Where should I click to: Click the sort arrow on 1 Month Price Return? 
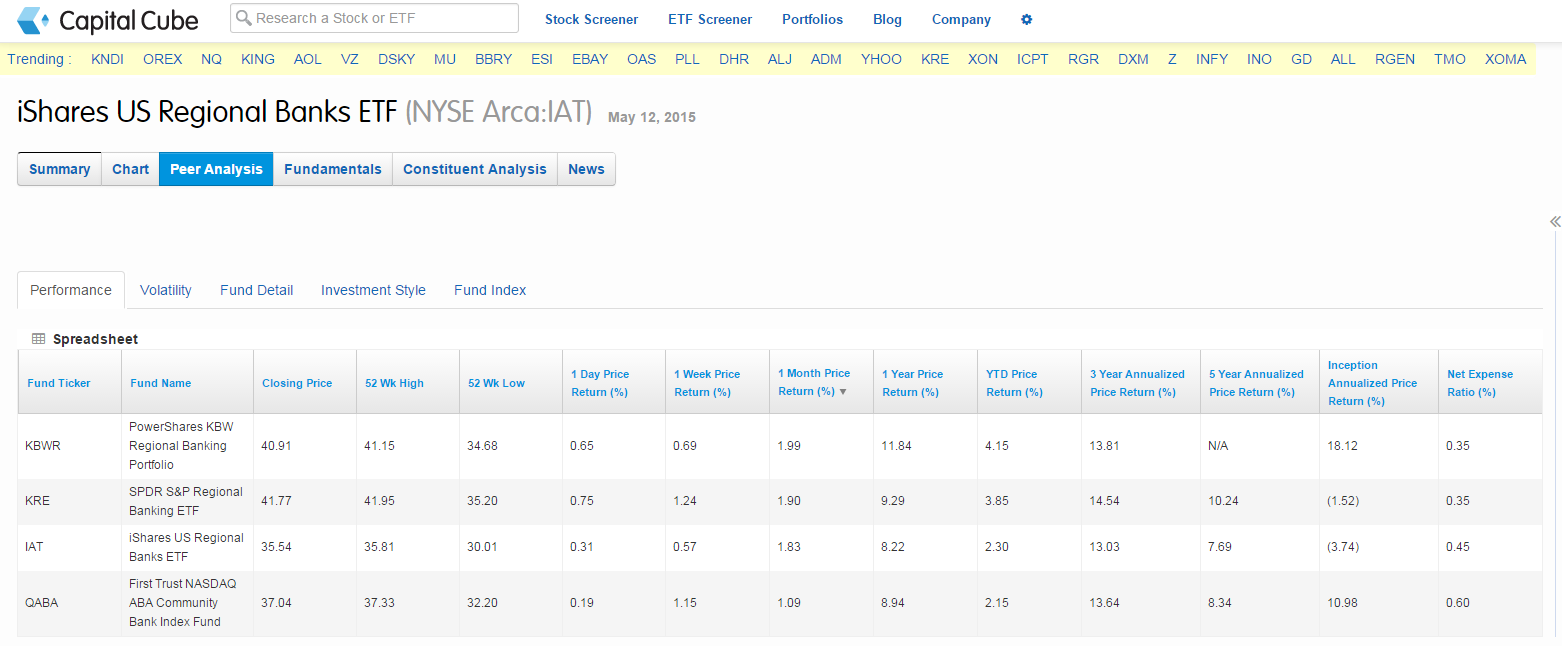842,392
